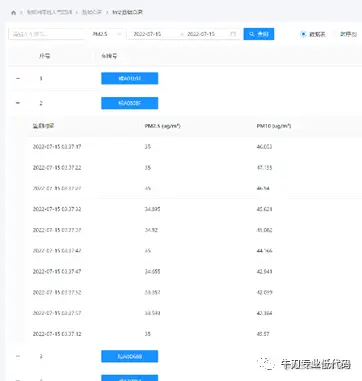Image resolution: width=362 pixels, height=381 pixels.
Task: Click license plate button in row 2
Action: 130,103
